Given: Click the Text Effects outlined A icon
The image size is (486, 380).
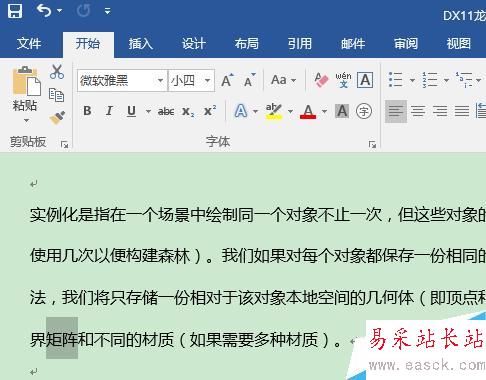Looking at the screenshot, I should 241,111.
